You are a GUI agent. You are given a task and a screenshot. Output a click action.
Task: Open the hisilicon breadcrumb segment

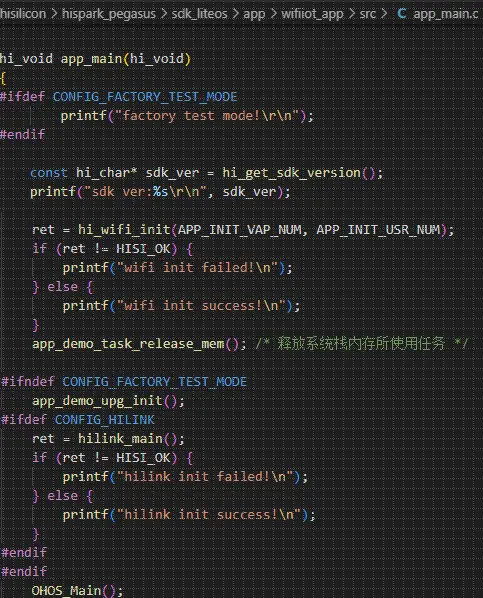point(23,14)
